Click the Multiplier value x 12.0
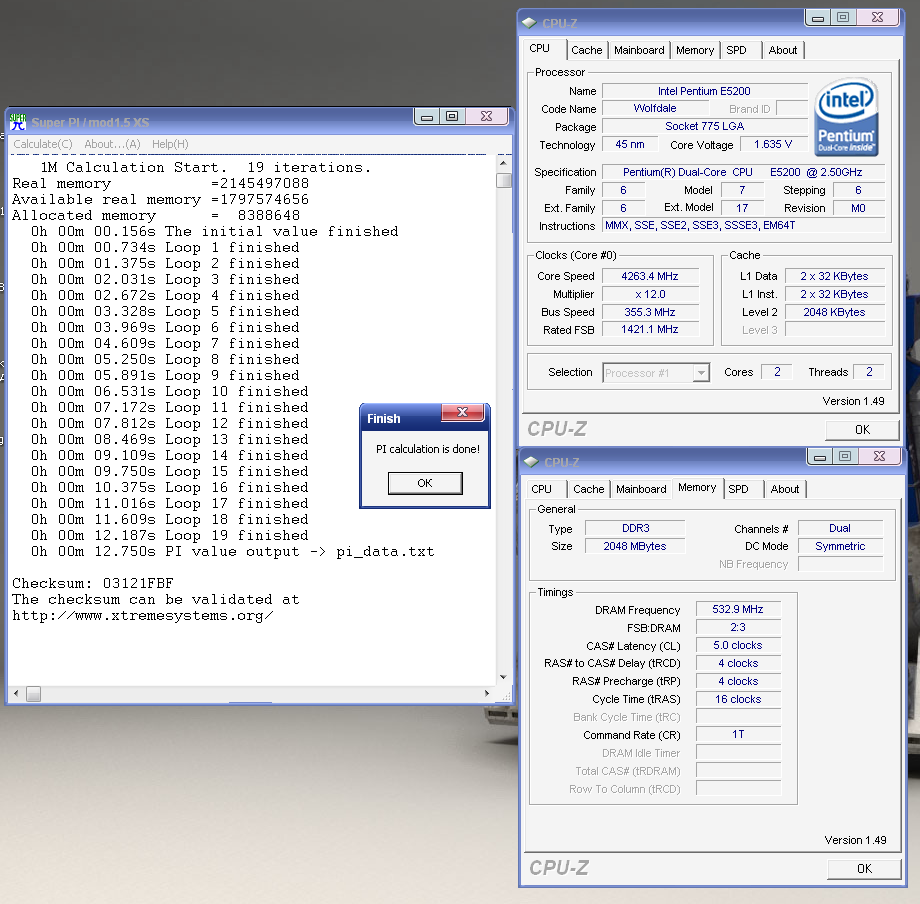The height and width of the screenshot is (904, 920). click(x=650, y=294)
